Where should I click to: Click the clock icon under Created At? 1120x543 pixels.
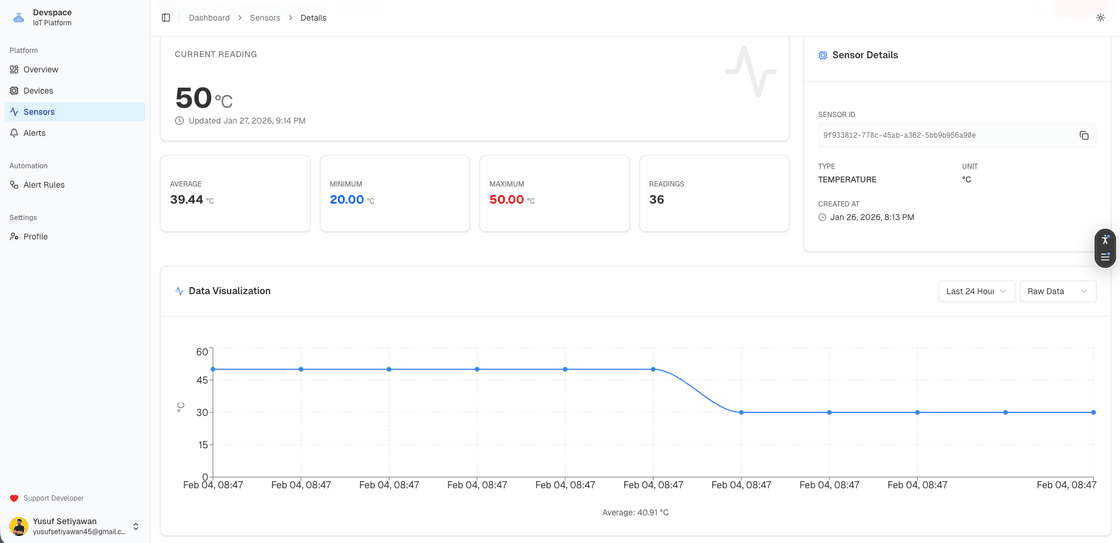[823, 216]
